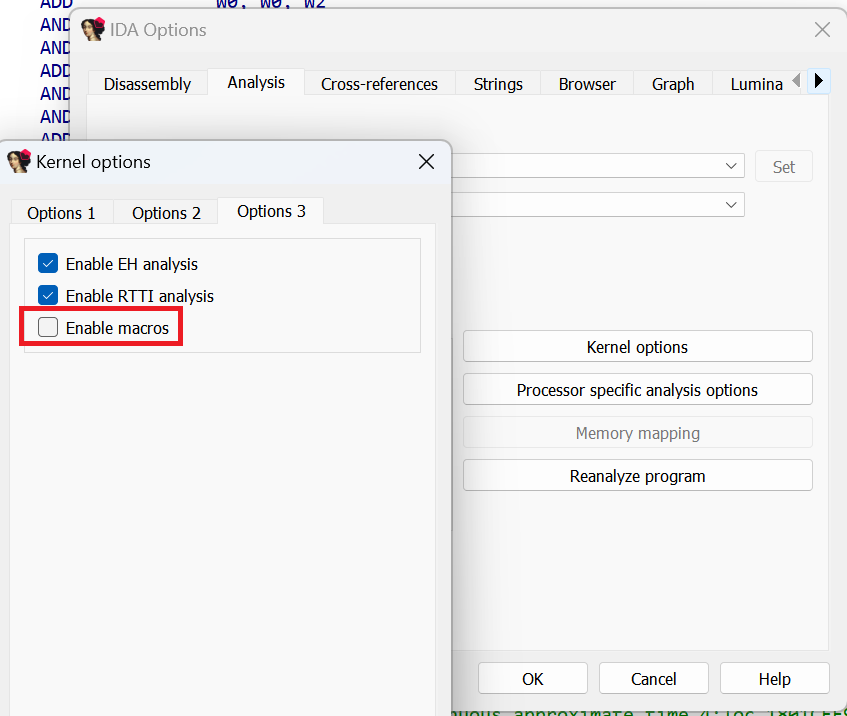Expand the second dropdown below Set row

[x=731, y=205]
